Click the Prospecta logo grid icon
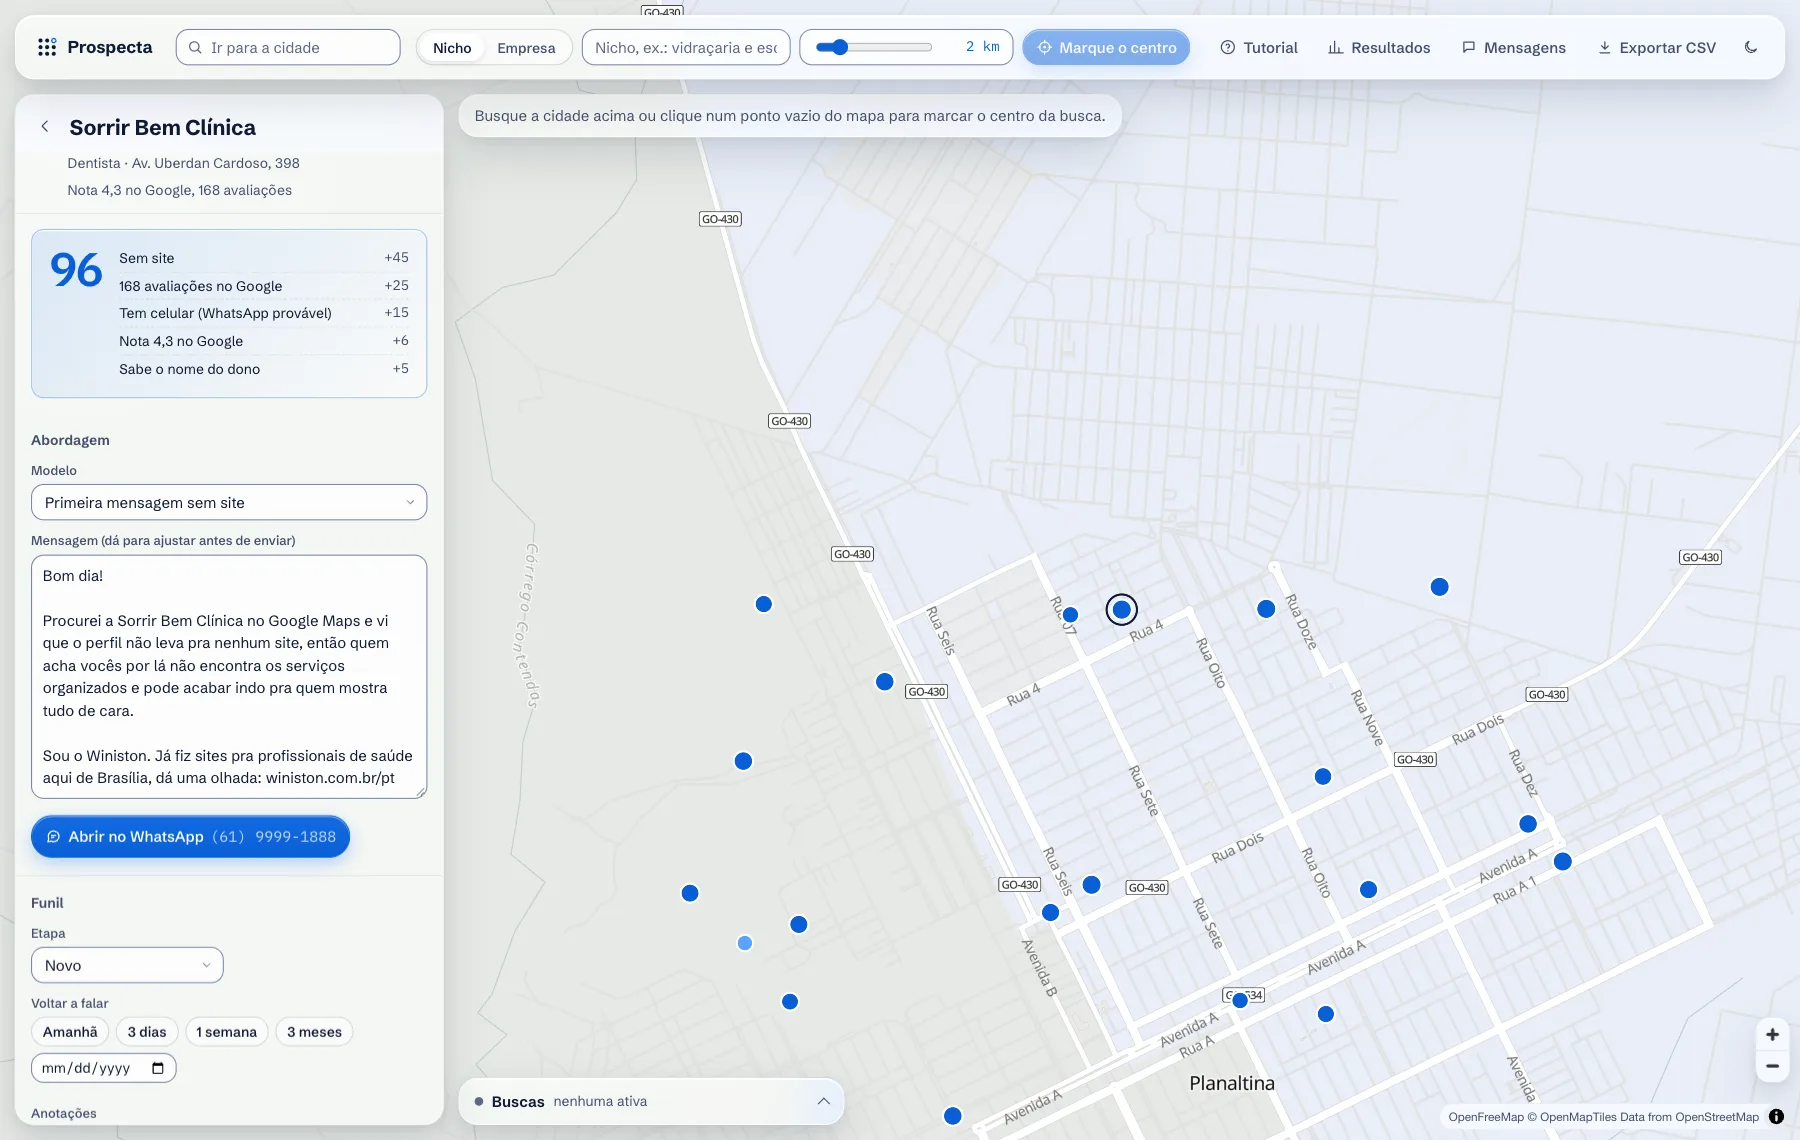This screenshot has height=1140, width=1800. (x=46, y=47)
